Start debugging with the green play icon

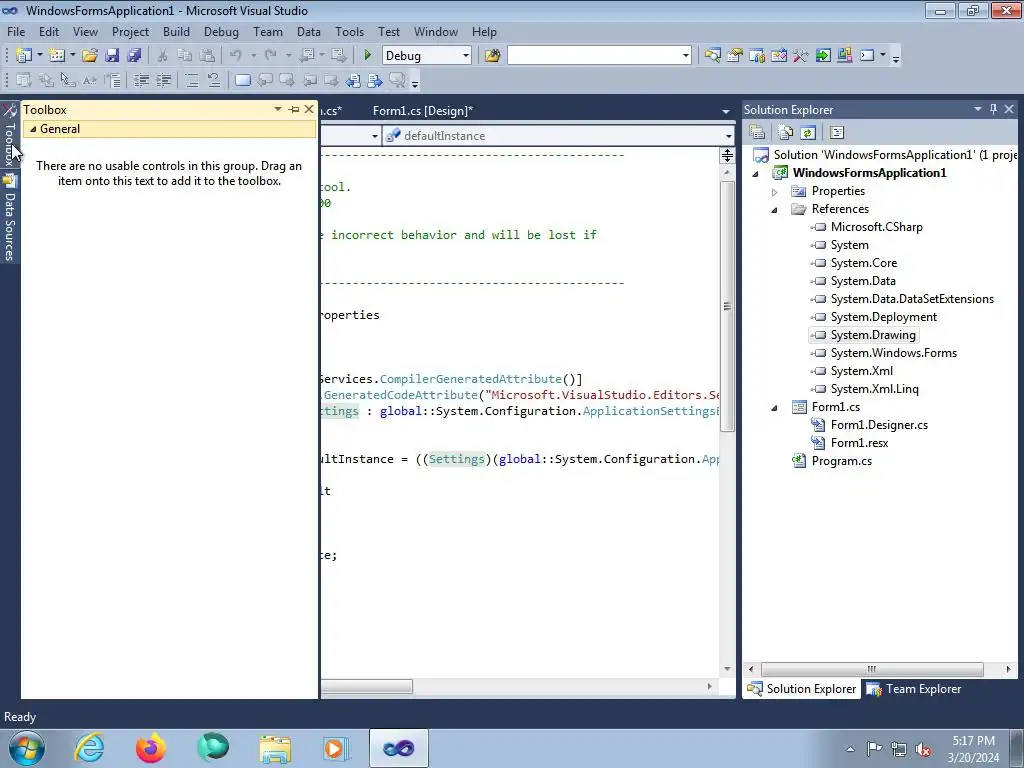[368, 56]
